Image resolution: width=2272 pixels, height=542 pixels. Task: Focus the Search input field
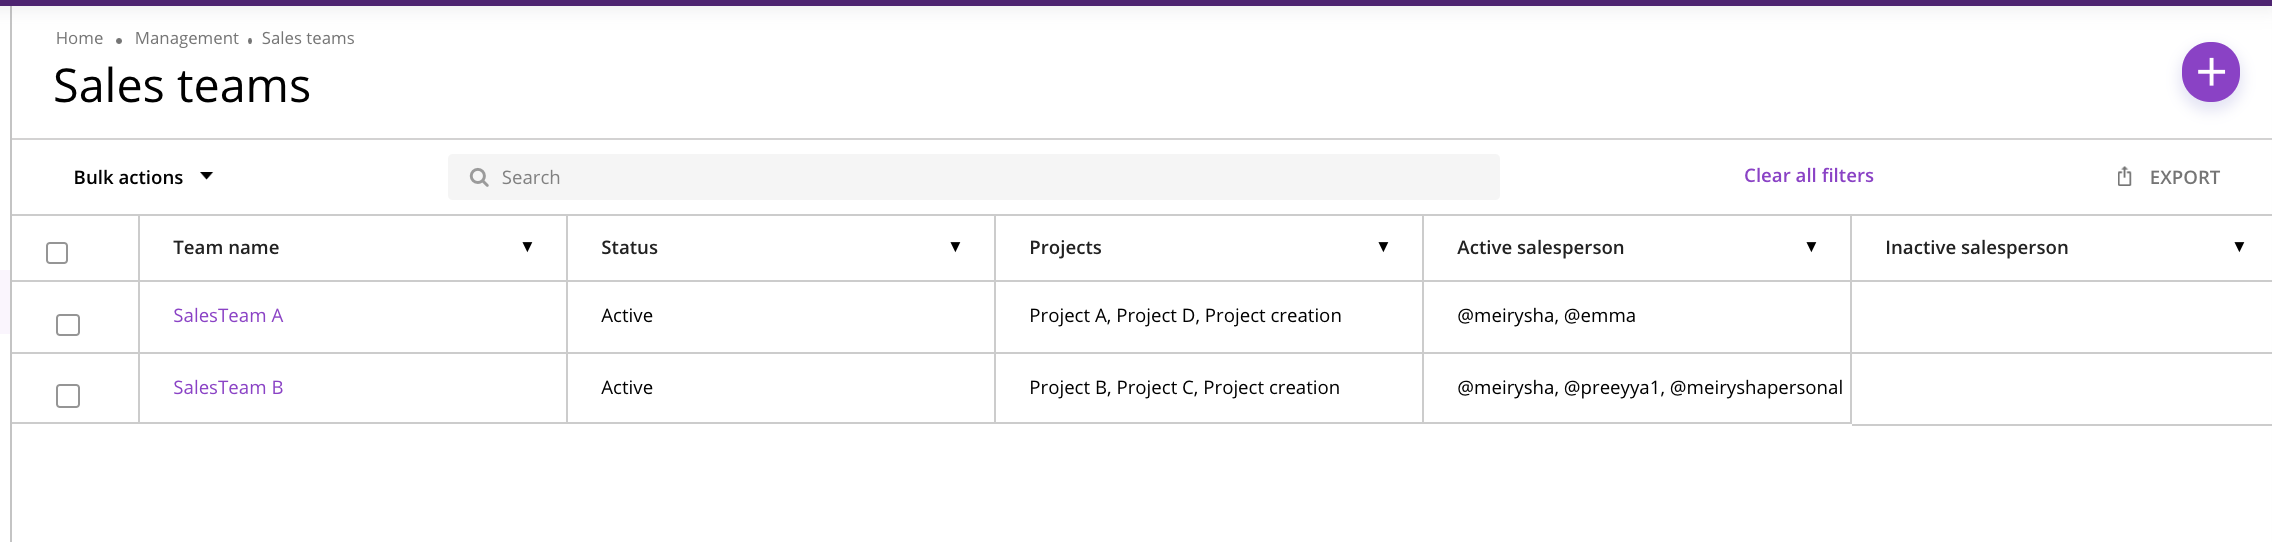pyautogui.click(x=973, y=177)
